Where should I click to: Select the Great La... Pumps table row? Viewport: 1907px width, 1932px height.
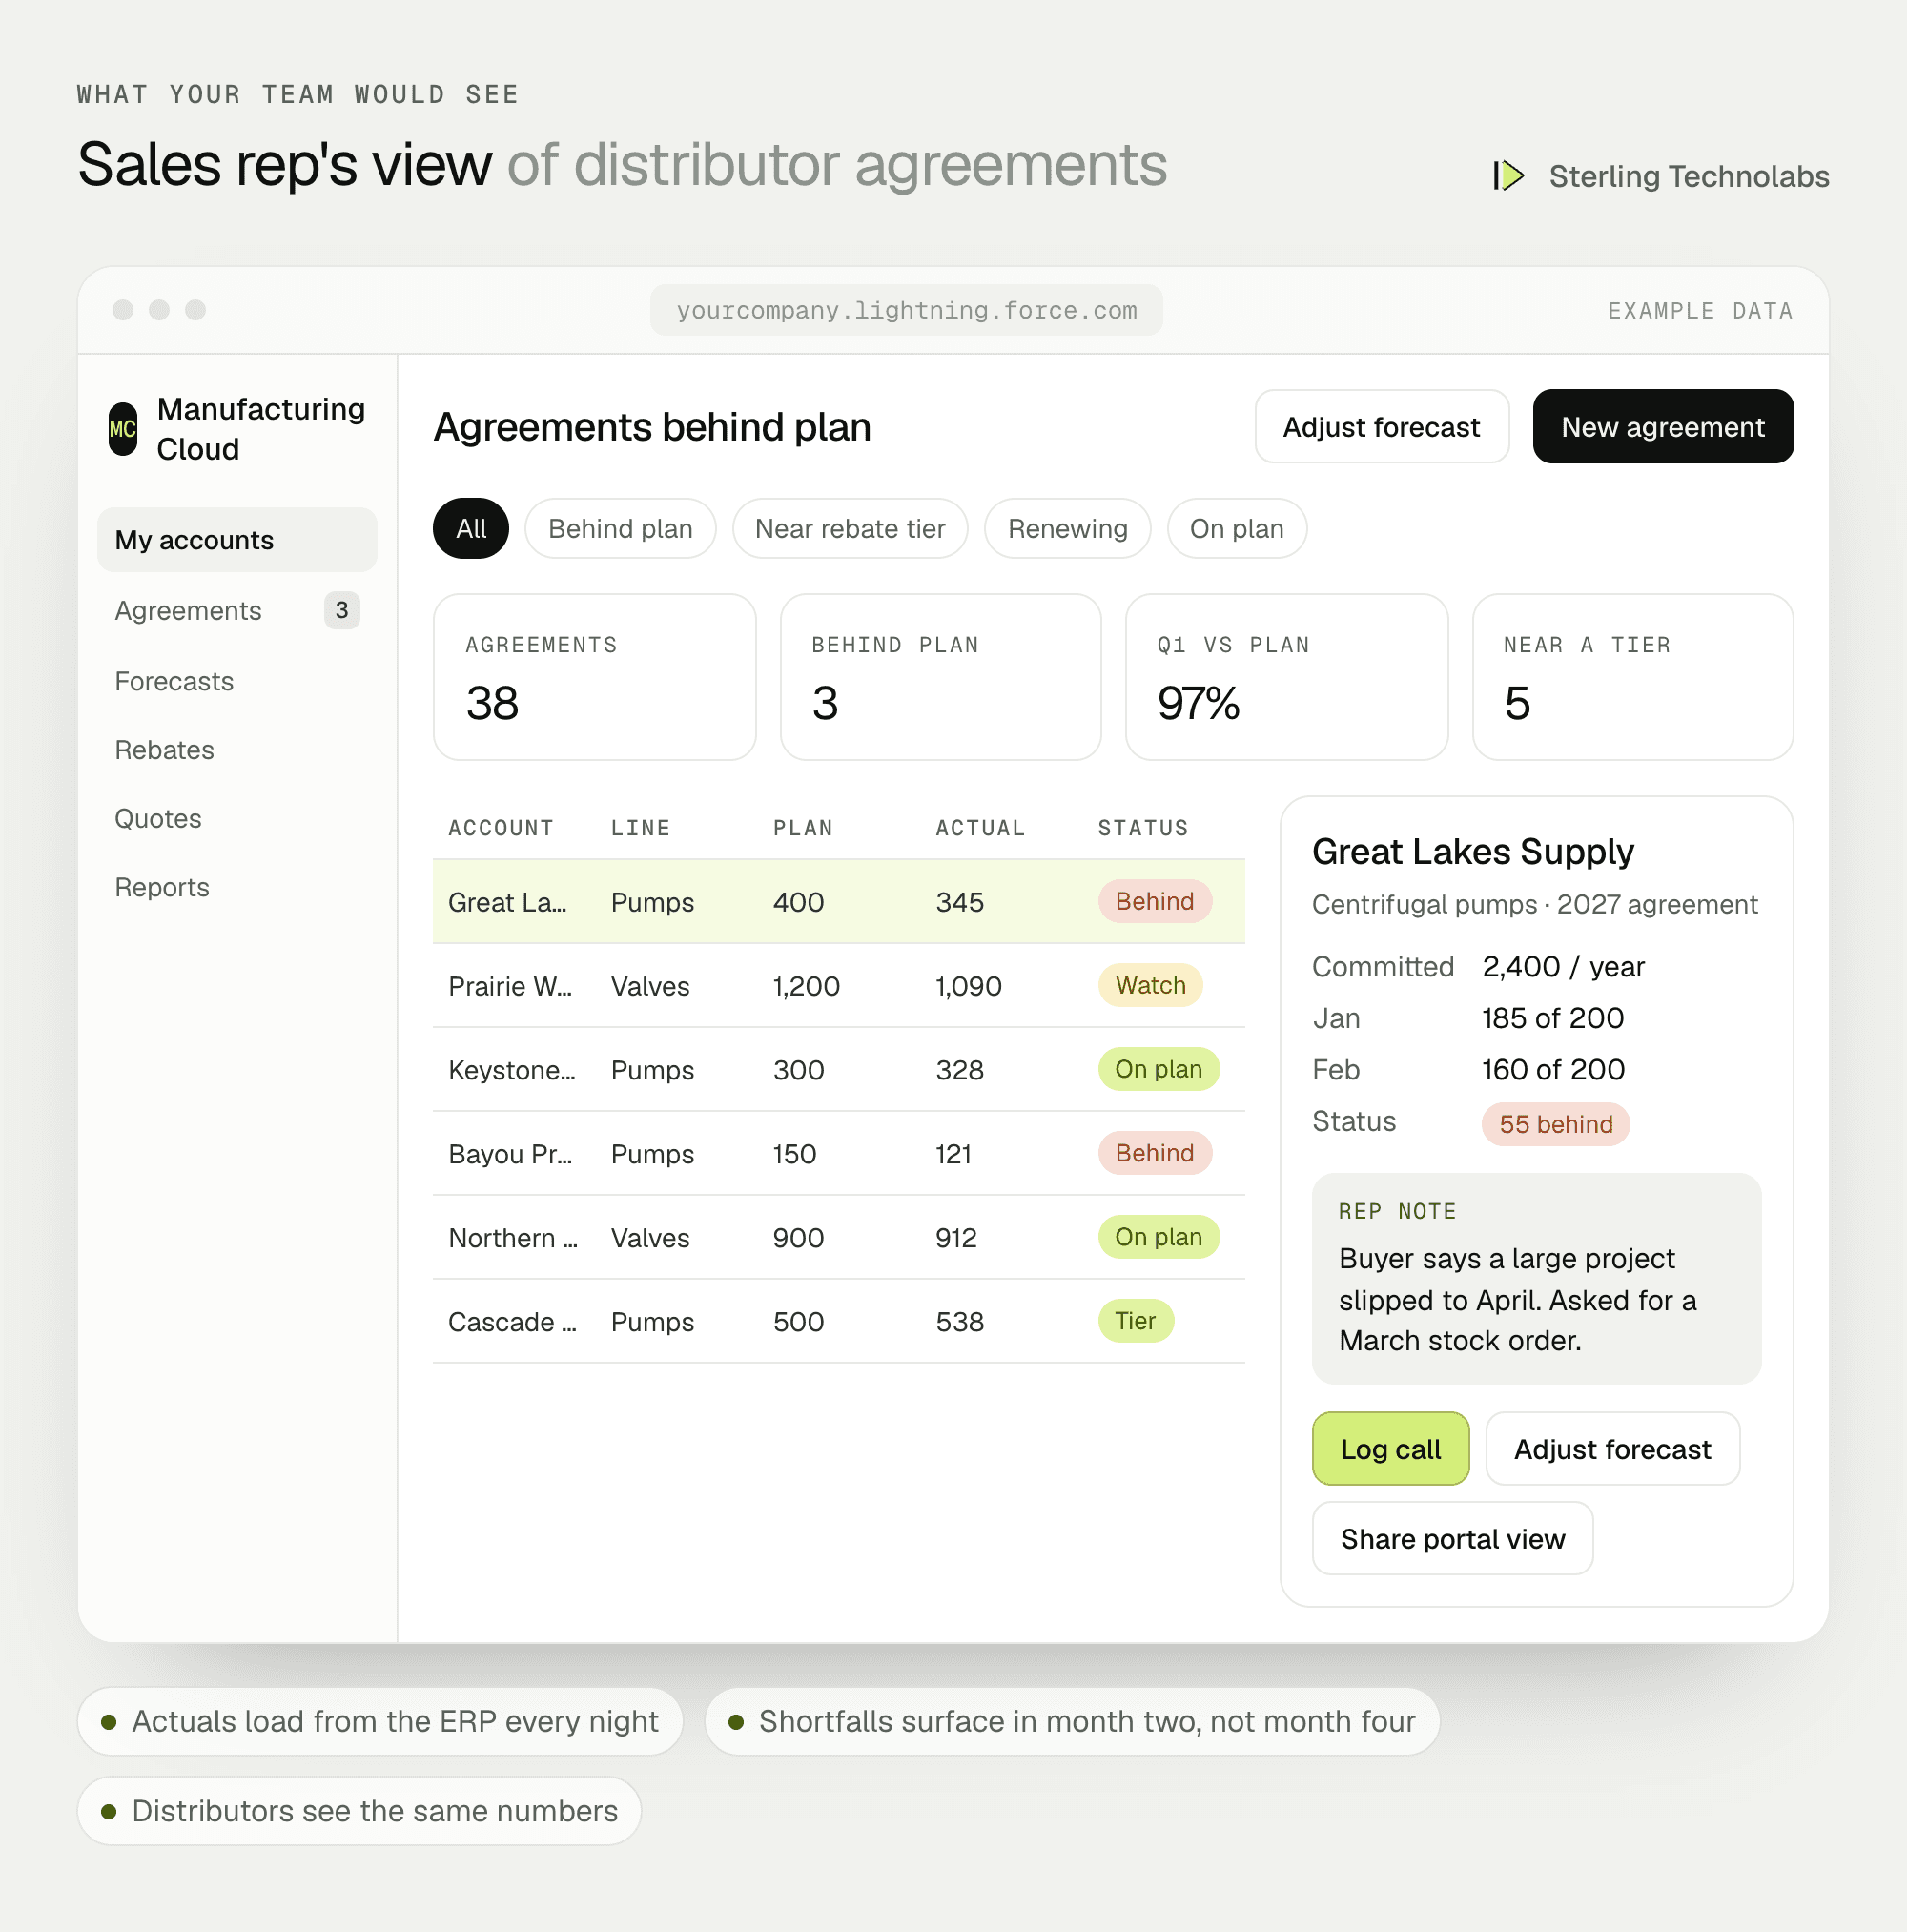pos(839,902)
